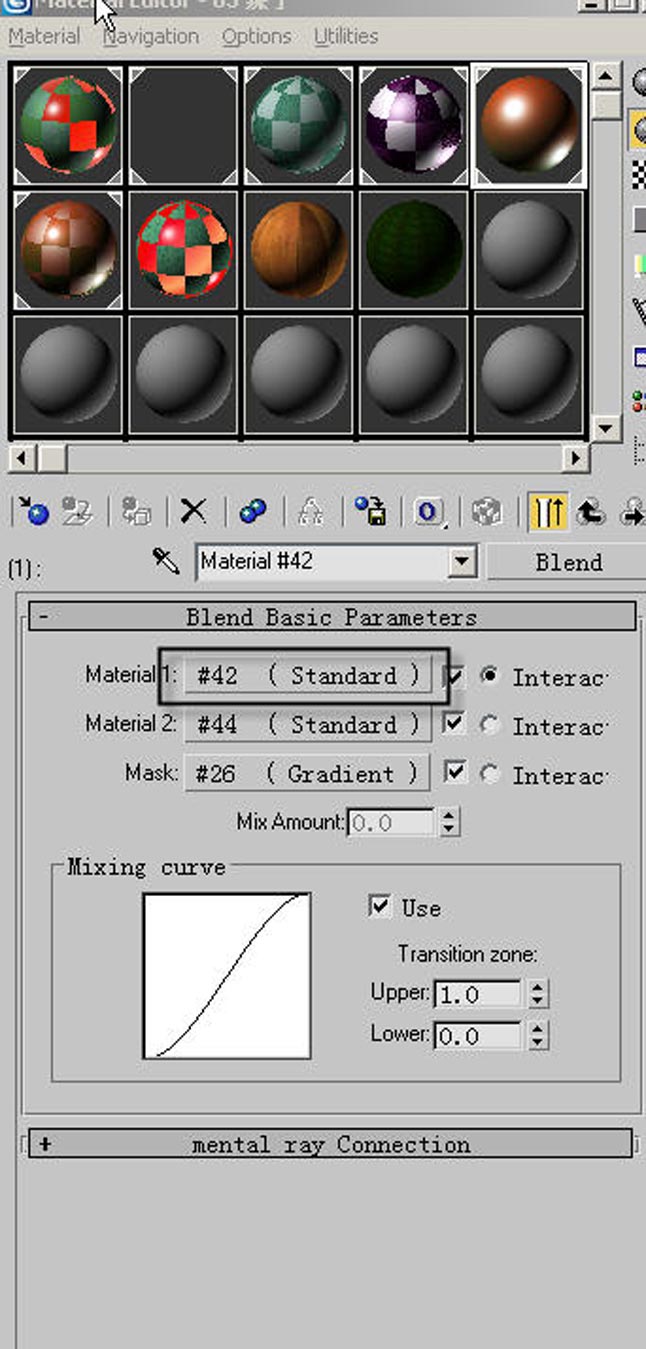Click the Reset Map/Mtl X icon

pos(193,512)
